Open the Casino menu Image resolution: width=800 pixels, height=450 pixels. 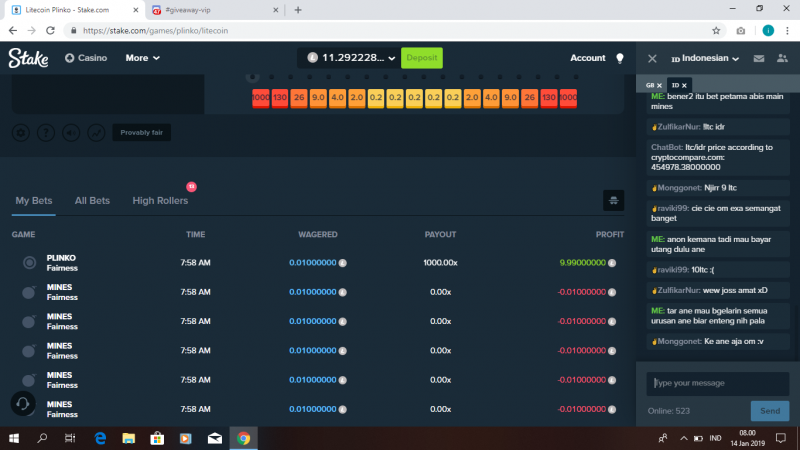click(86, 58)
